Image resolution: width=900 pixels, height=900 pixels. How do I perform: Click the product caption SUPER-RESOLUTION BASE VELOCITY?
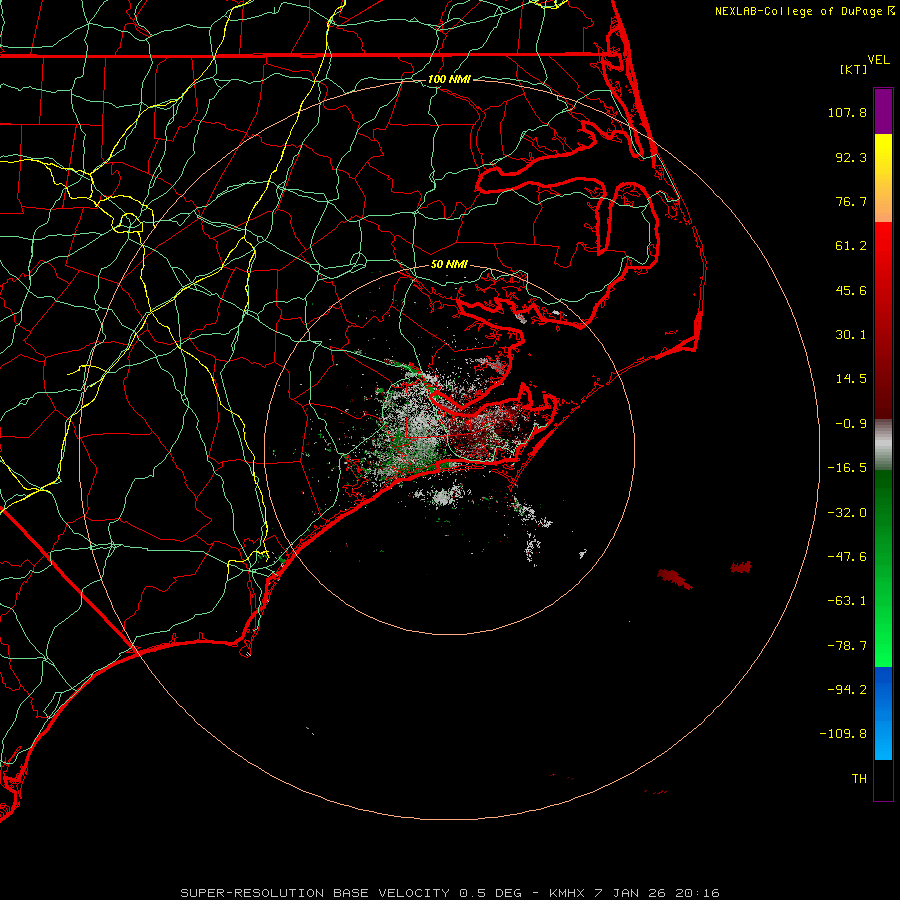tap(315, 893)
